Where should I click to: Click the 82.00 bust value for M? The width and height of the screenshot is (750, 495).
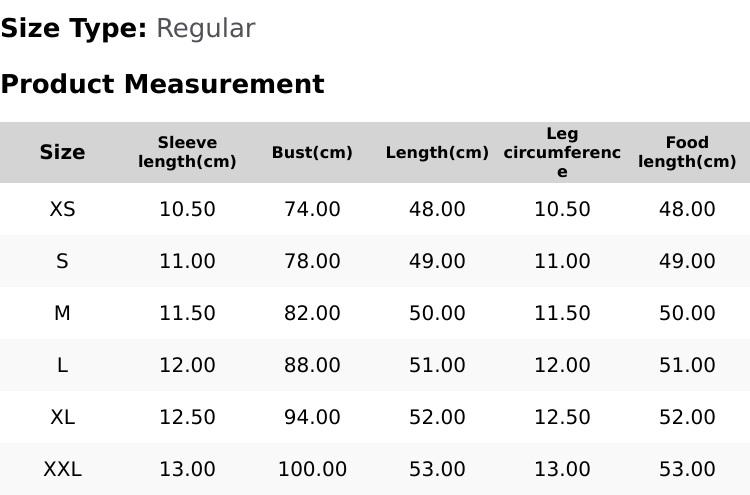click(312, 313)
